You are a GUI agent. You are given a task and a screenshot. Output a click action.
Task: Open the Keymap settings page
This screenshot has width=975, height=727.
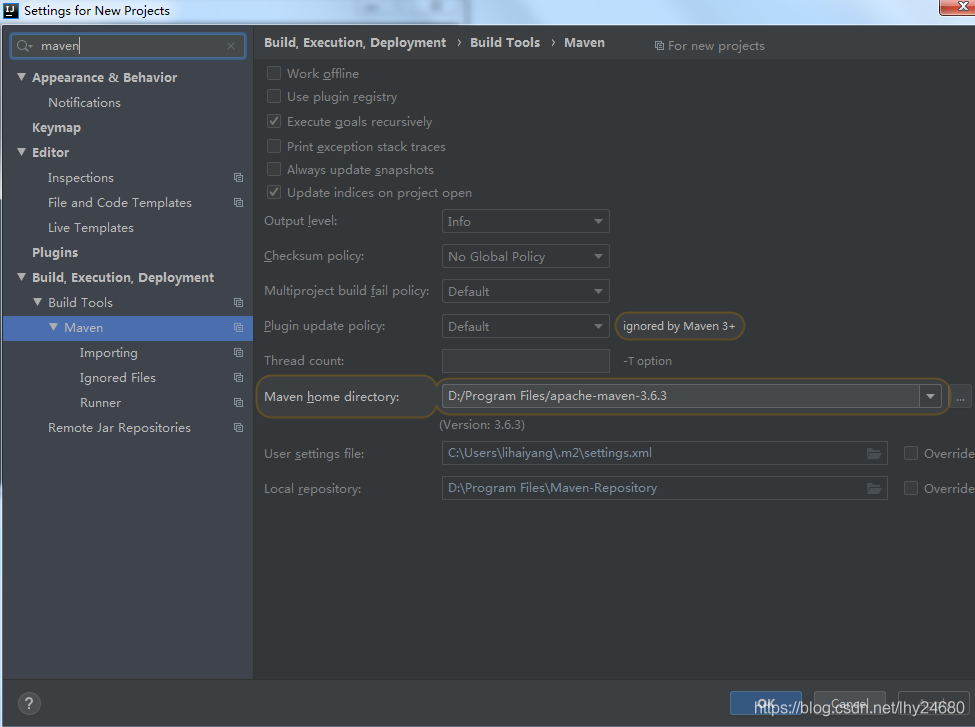pyautogui.click(x=56, y=128)
